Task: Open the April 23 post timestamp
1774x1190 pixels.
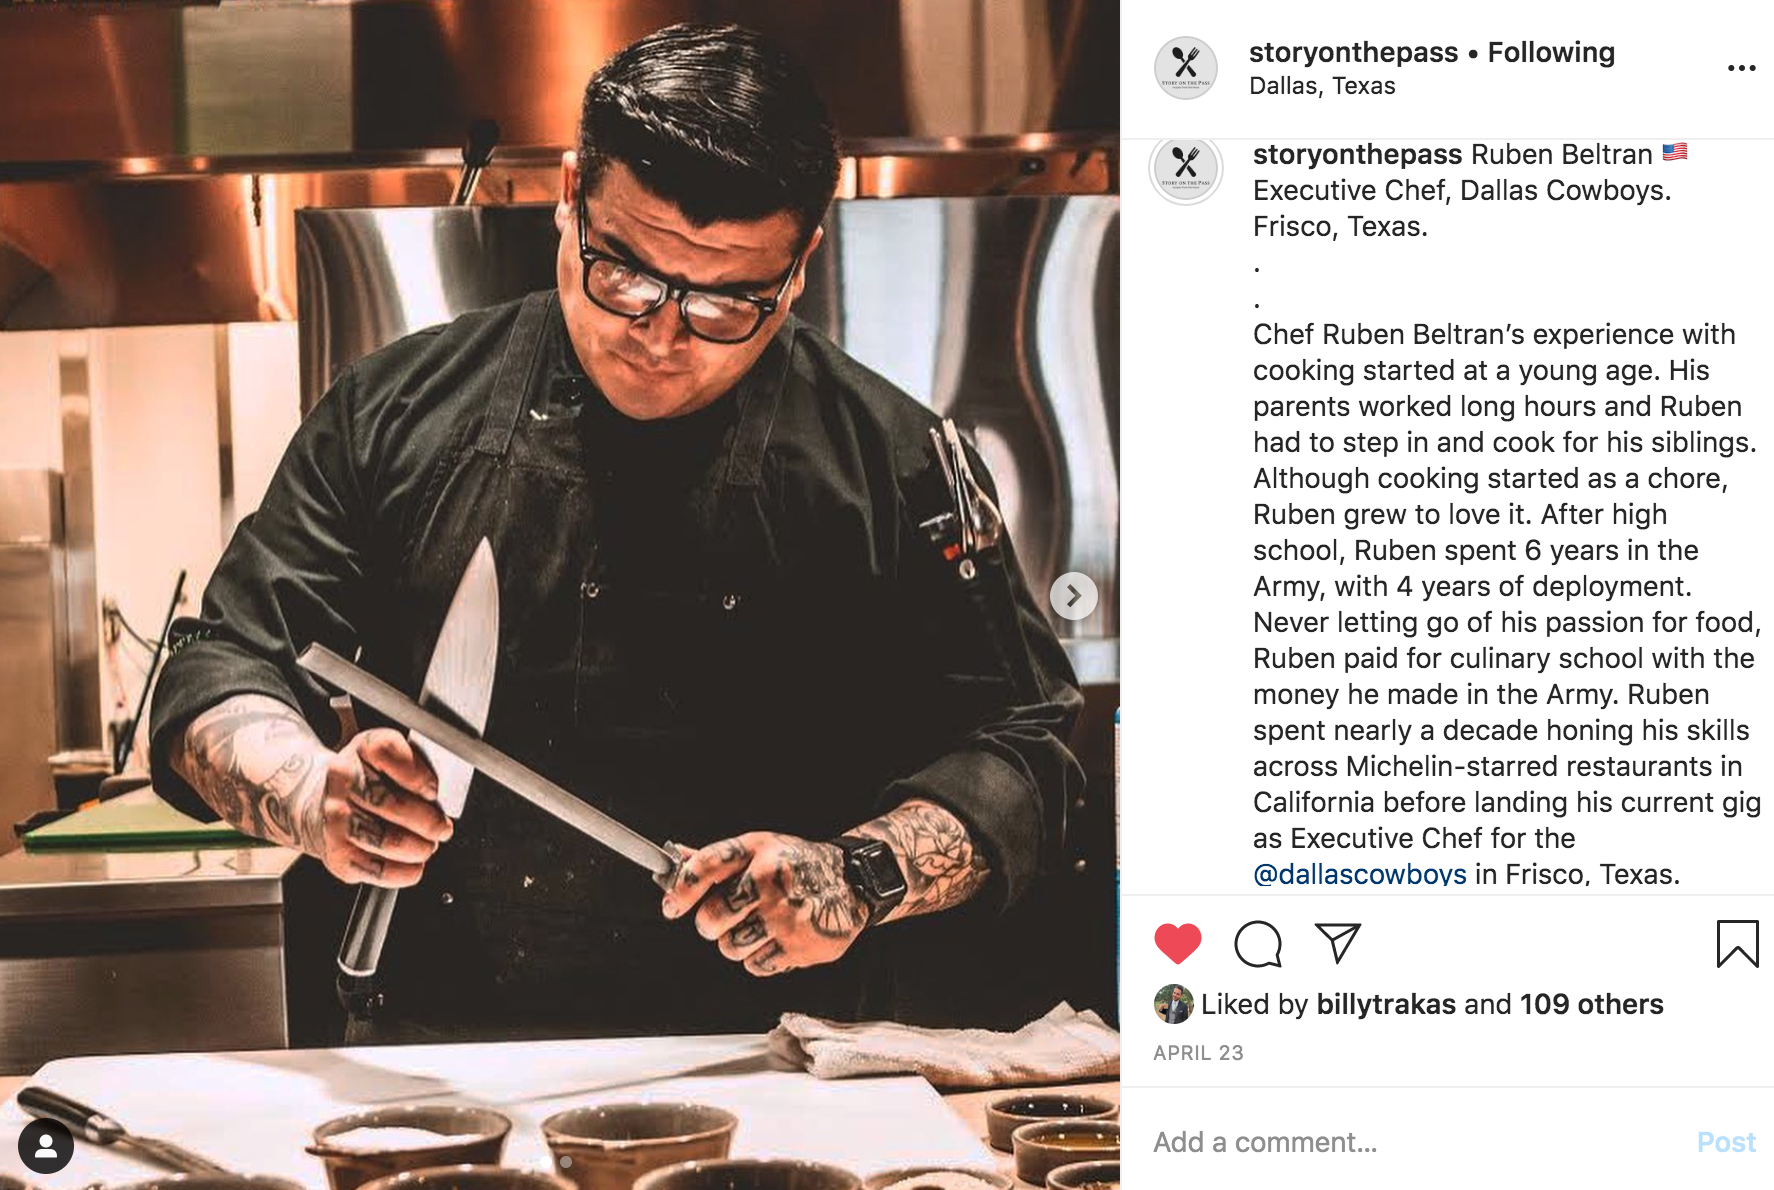Action: click(x=1198, y=1053)
